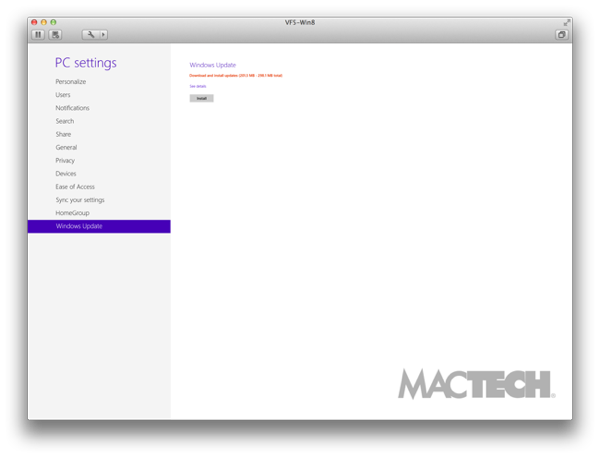Click the window view icon at toolbar right

coord(561,34)
